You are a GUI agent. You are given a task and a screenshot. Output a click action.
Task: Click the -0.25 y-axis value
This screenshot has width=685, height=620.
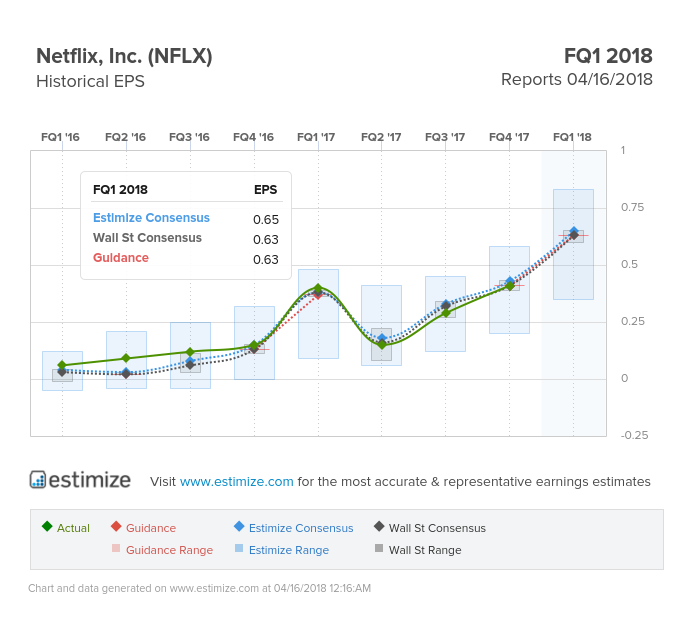click(634, 435)
